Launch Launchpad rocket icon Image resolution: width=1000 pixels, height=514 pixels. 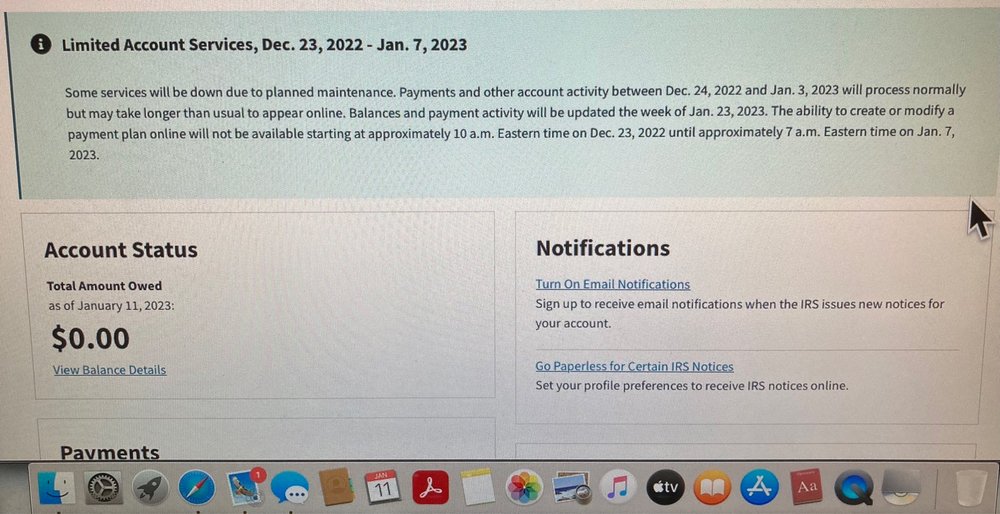tap(150, 488)
